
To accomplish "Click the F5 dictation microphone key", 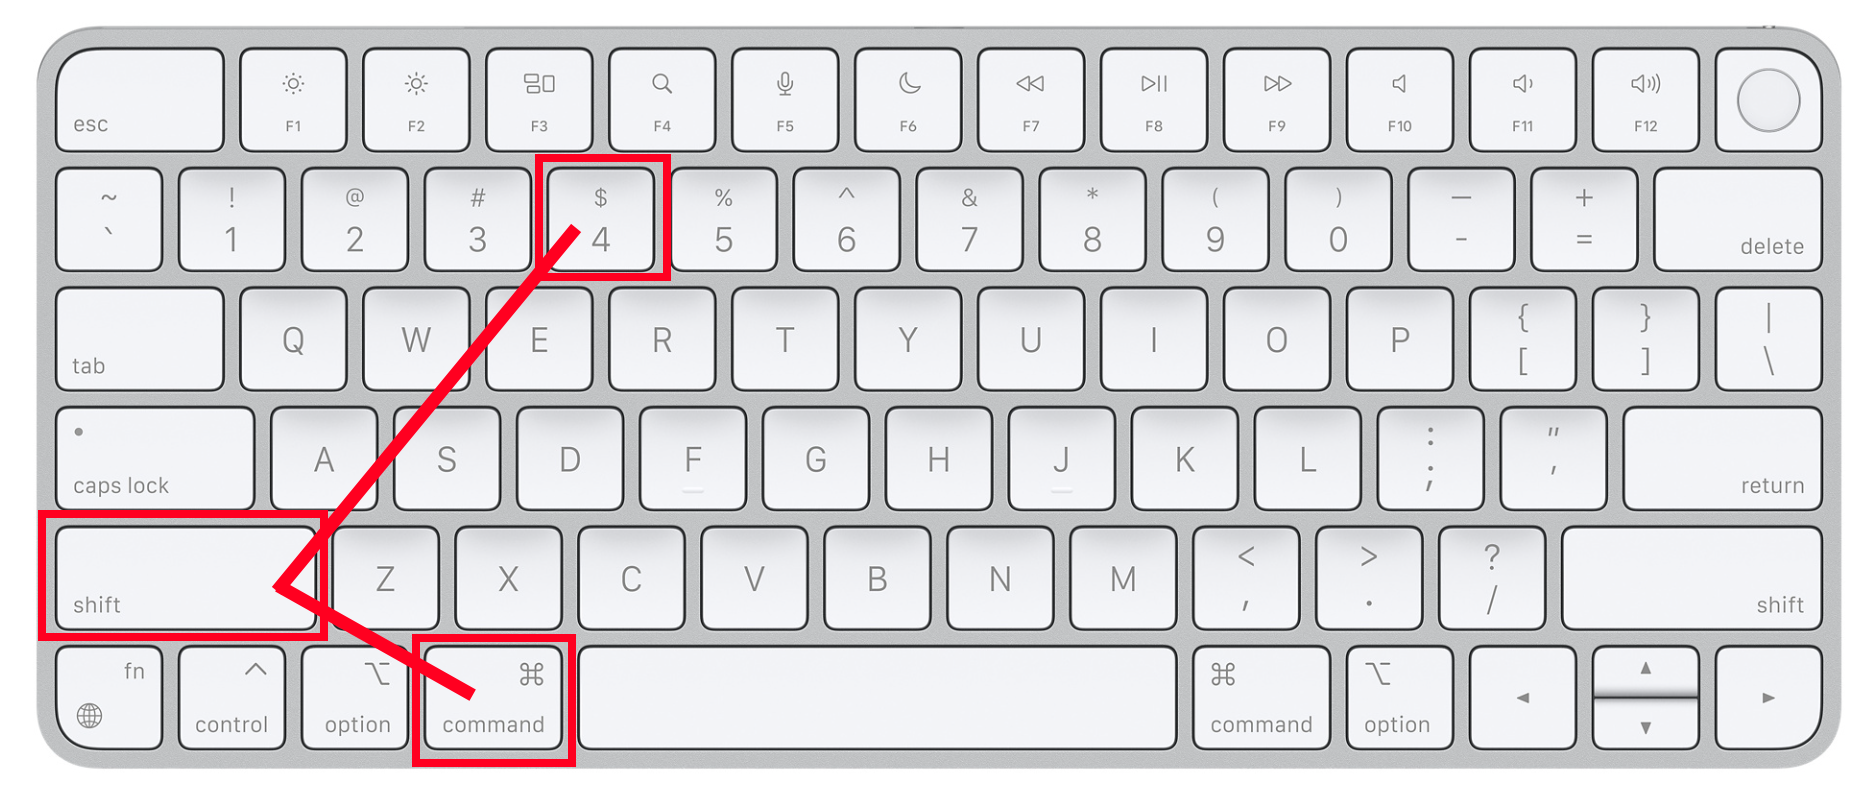I will click(785, 100).
